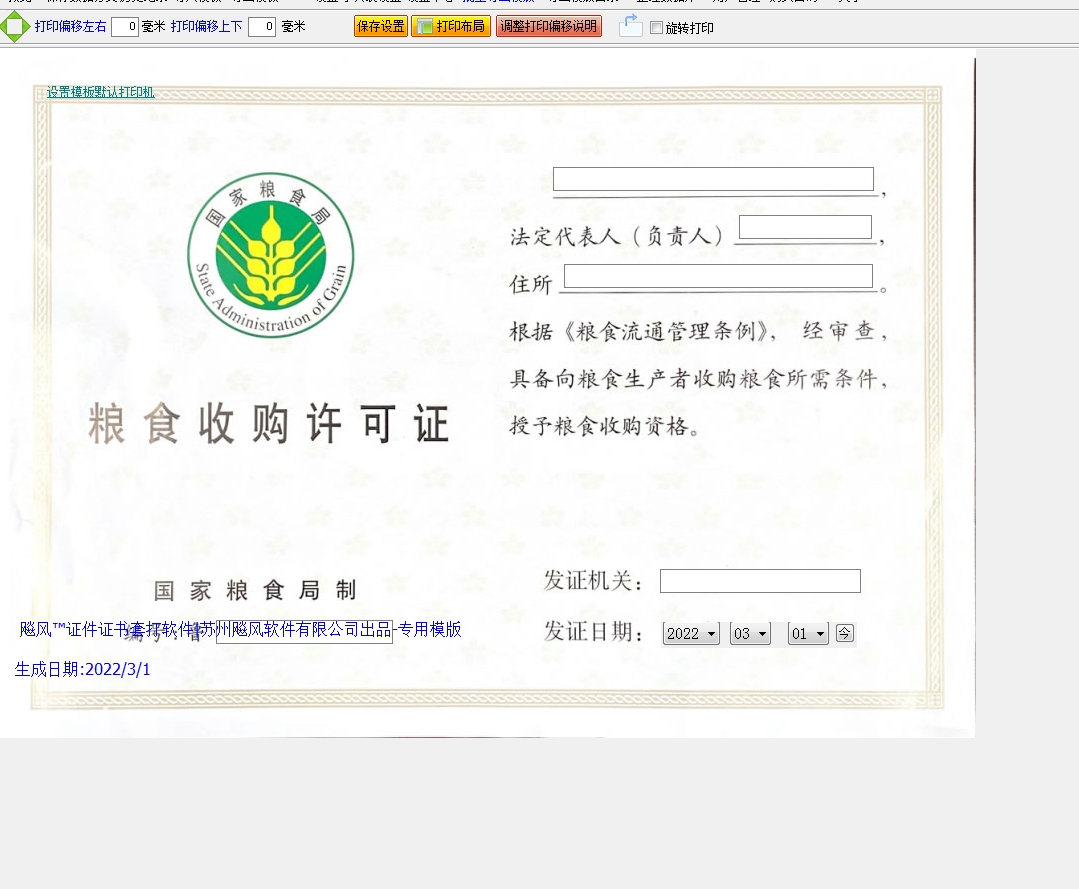Open the 打印布局 print layout
The image size is (1079, 889).
(451, 26)
